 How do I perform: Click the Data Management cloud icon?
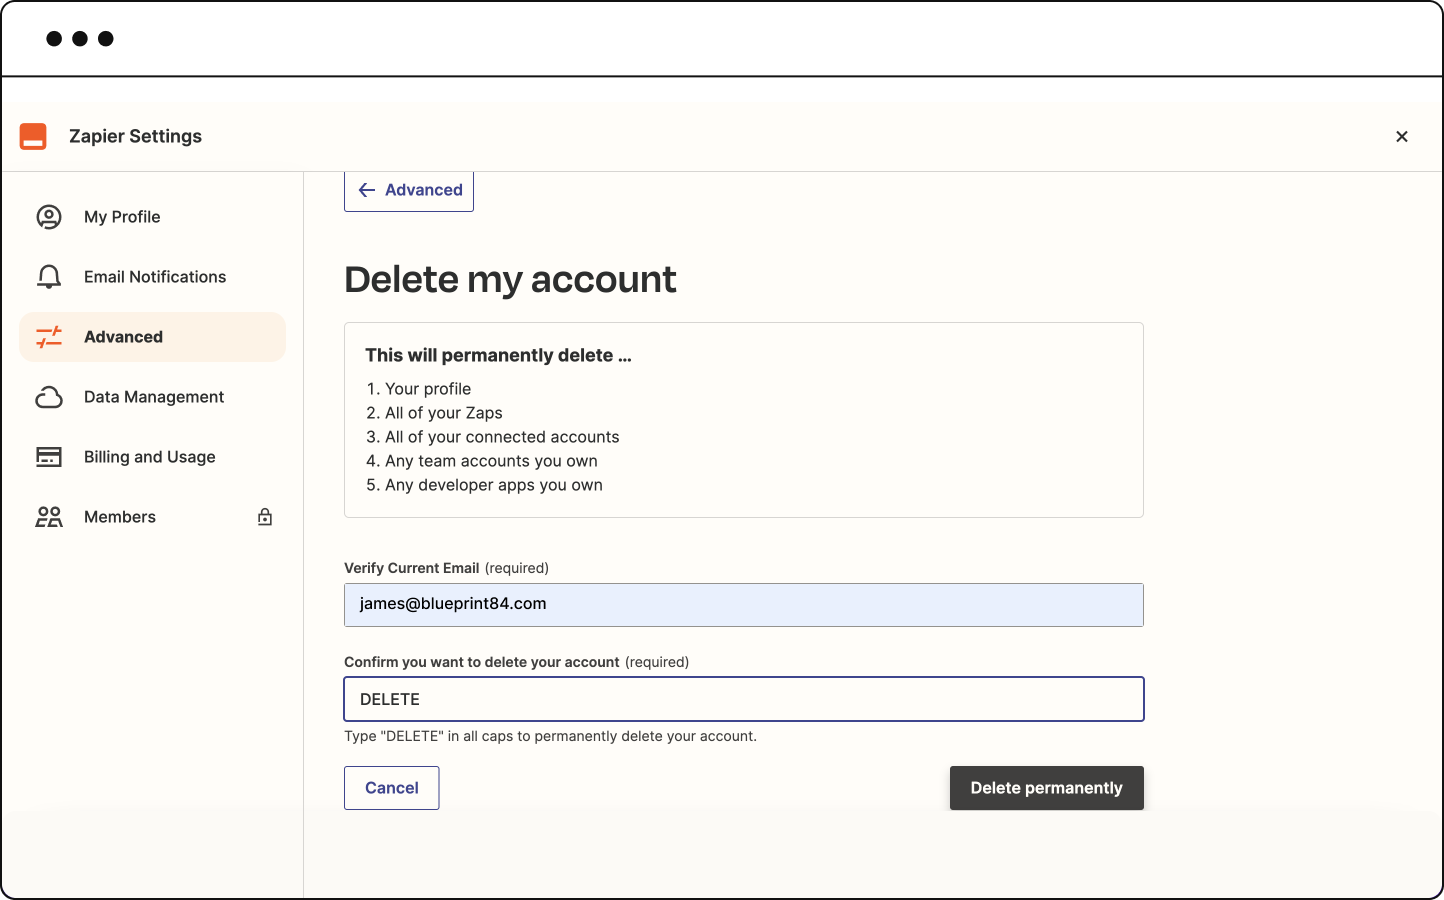coord(49,397)
